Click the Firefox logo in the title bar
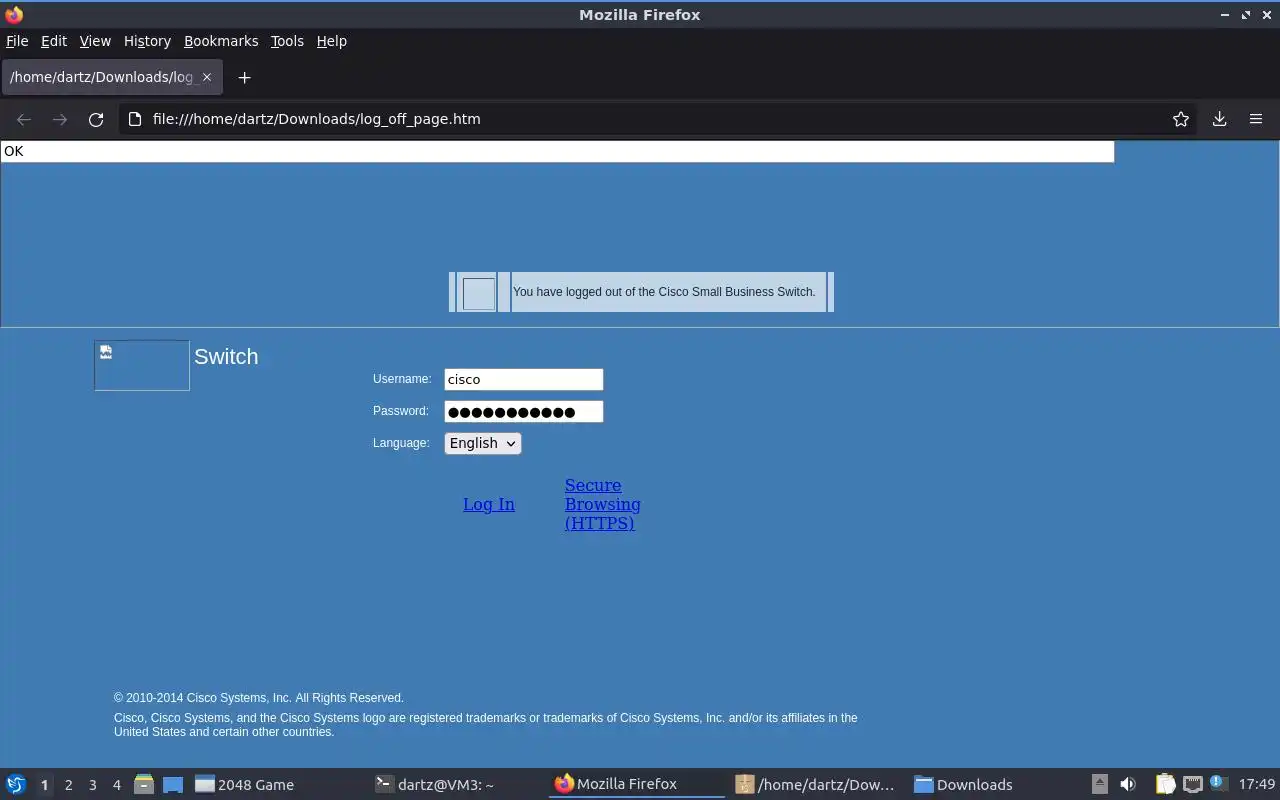The width and height of the screenshot is (1280, 800). [x=14, y=14]
